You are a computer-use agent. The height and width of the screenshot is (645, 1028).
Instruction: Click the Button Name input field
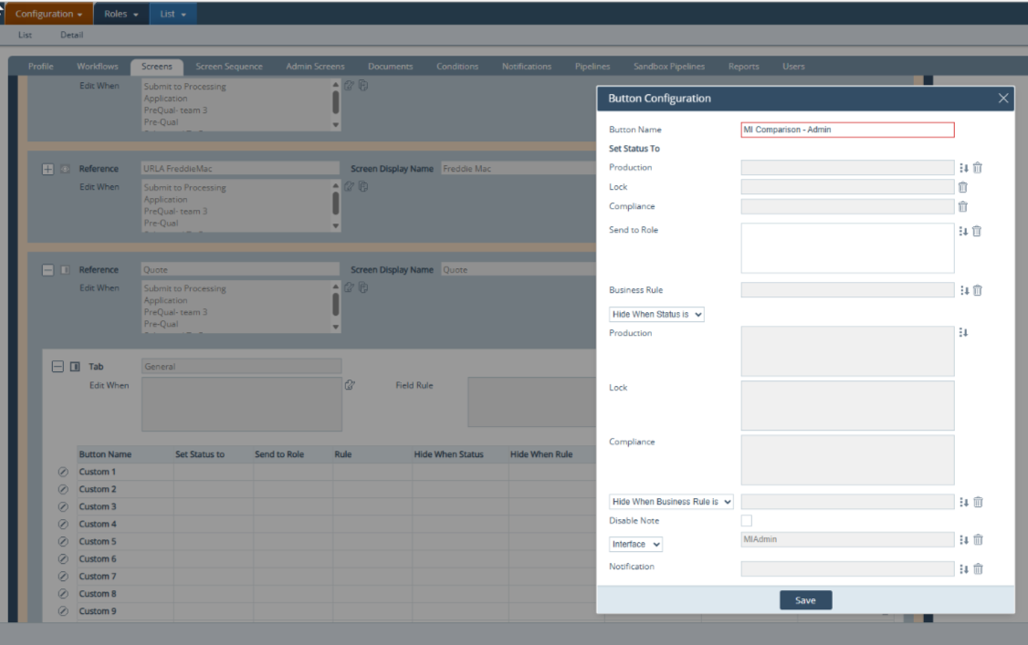click(847, 130)
